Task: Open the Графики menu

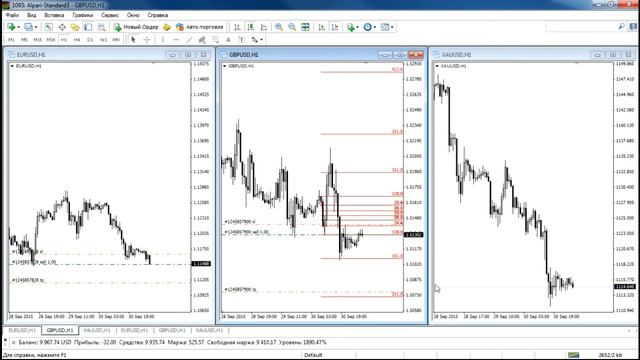Action: [x=82, y=15]
